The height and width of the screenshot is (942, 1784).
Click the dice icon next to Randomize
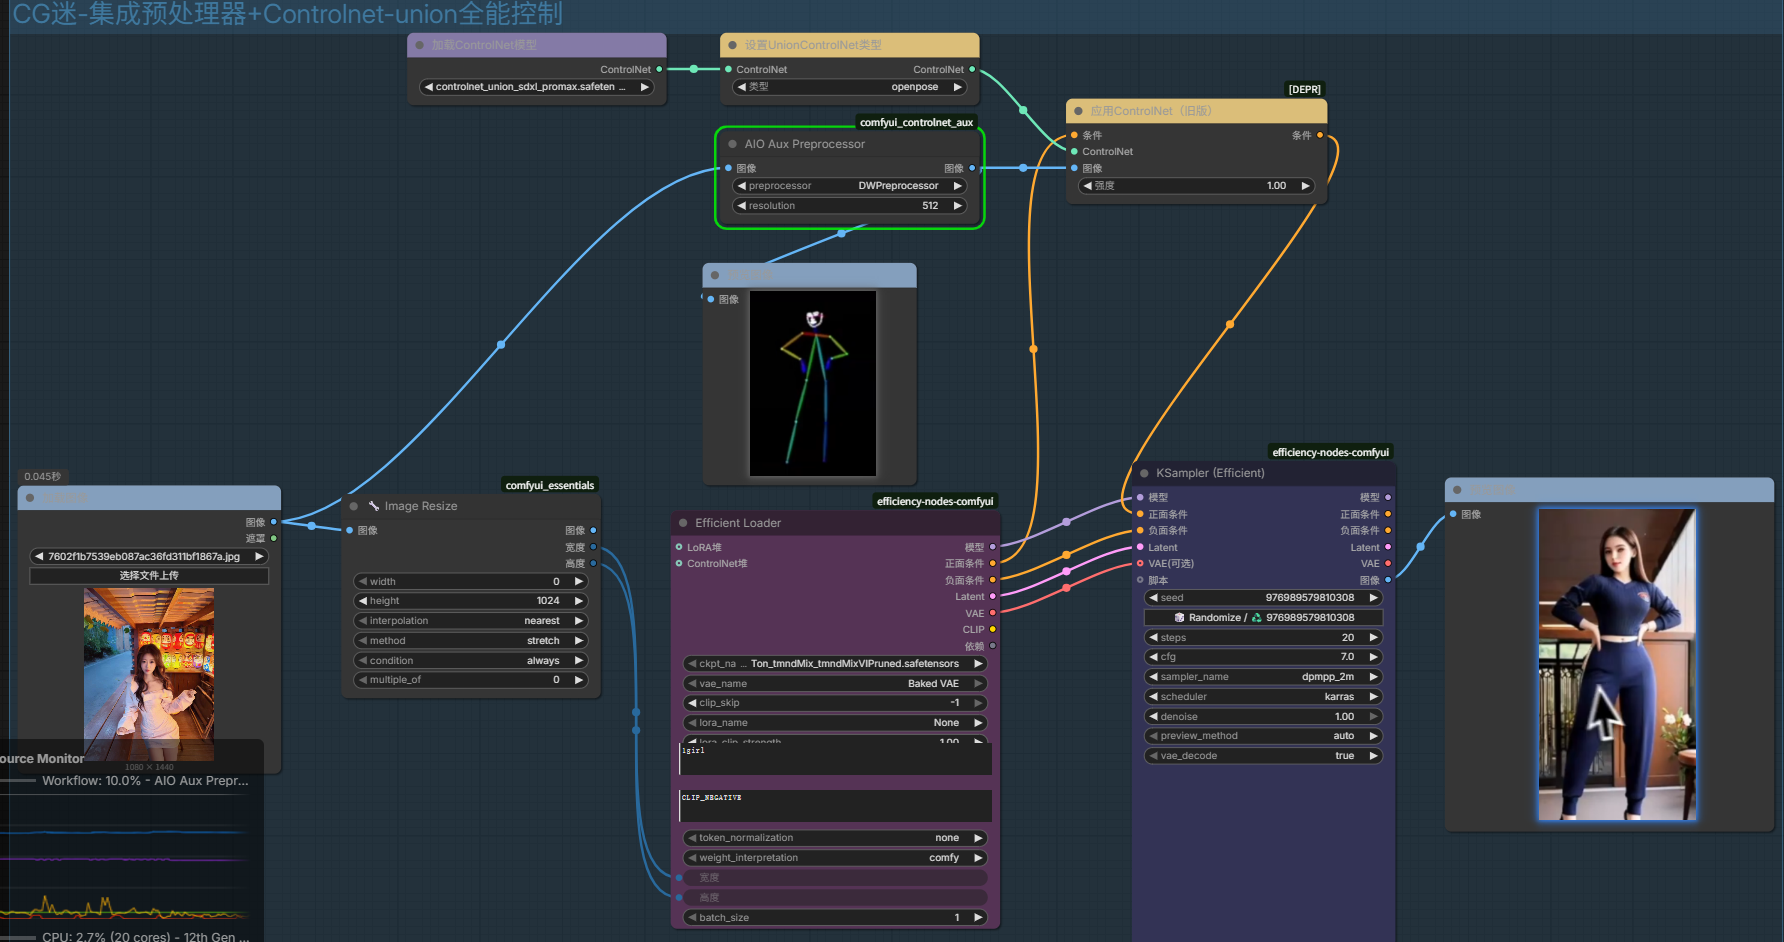tap(1180, 618)
